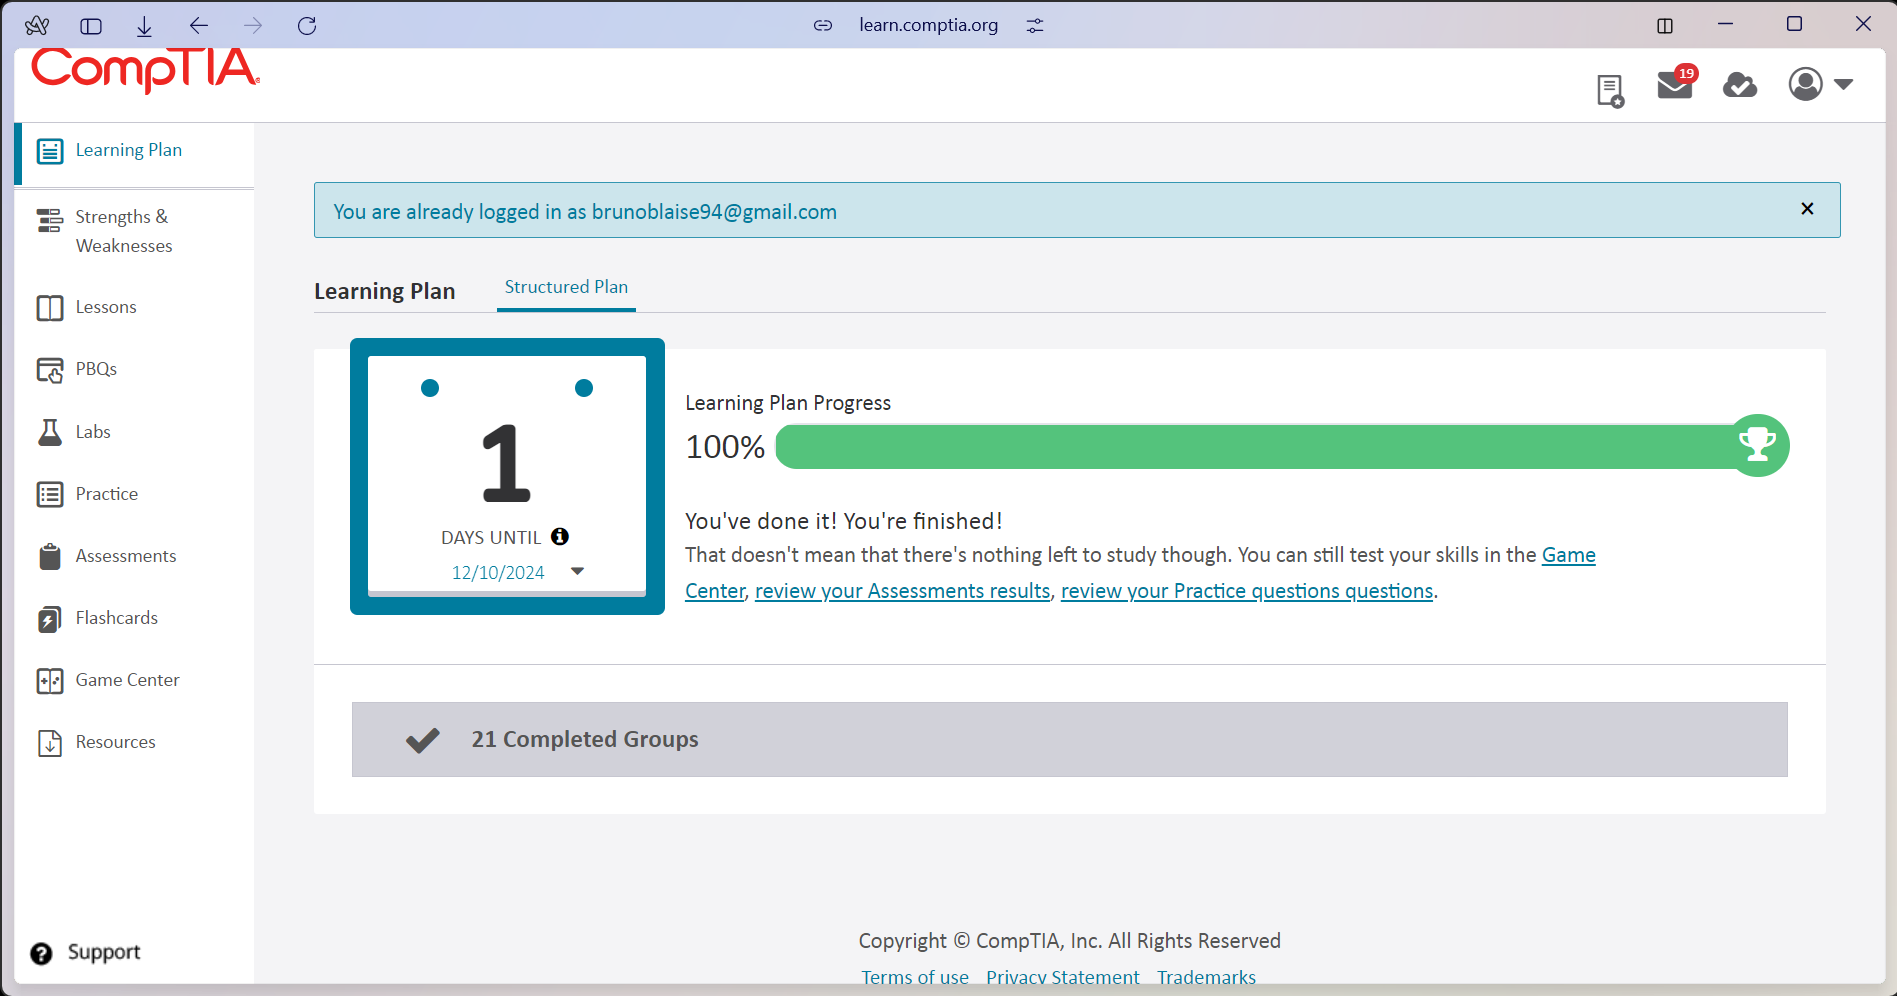Click the Practice list icon
This screenshot has height=996, width=1897.
point(50,494)
